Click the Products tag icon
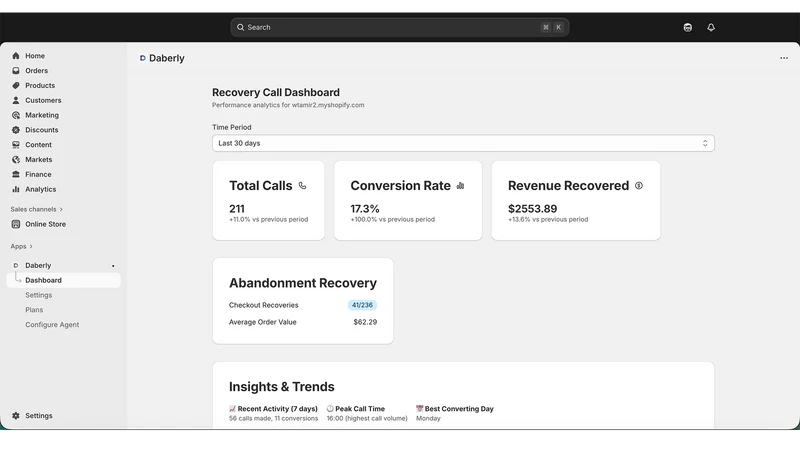The height and width of the screenshot is (450, 800). (x=16, y=85)
